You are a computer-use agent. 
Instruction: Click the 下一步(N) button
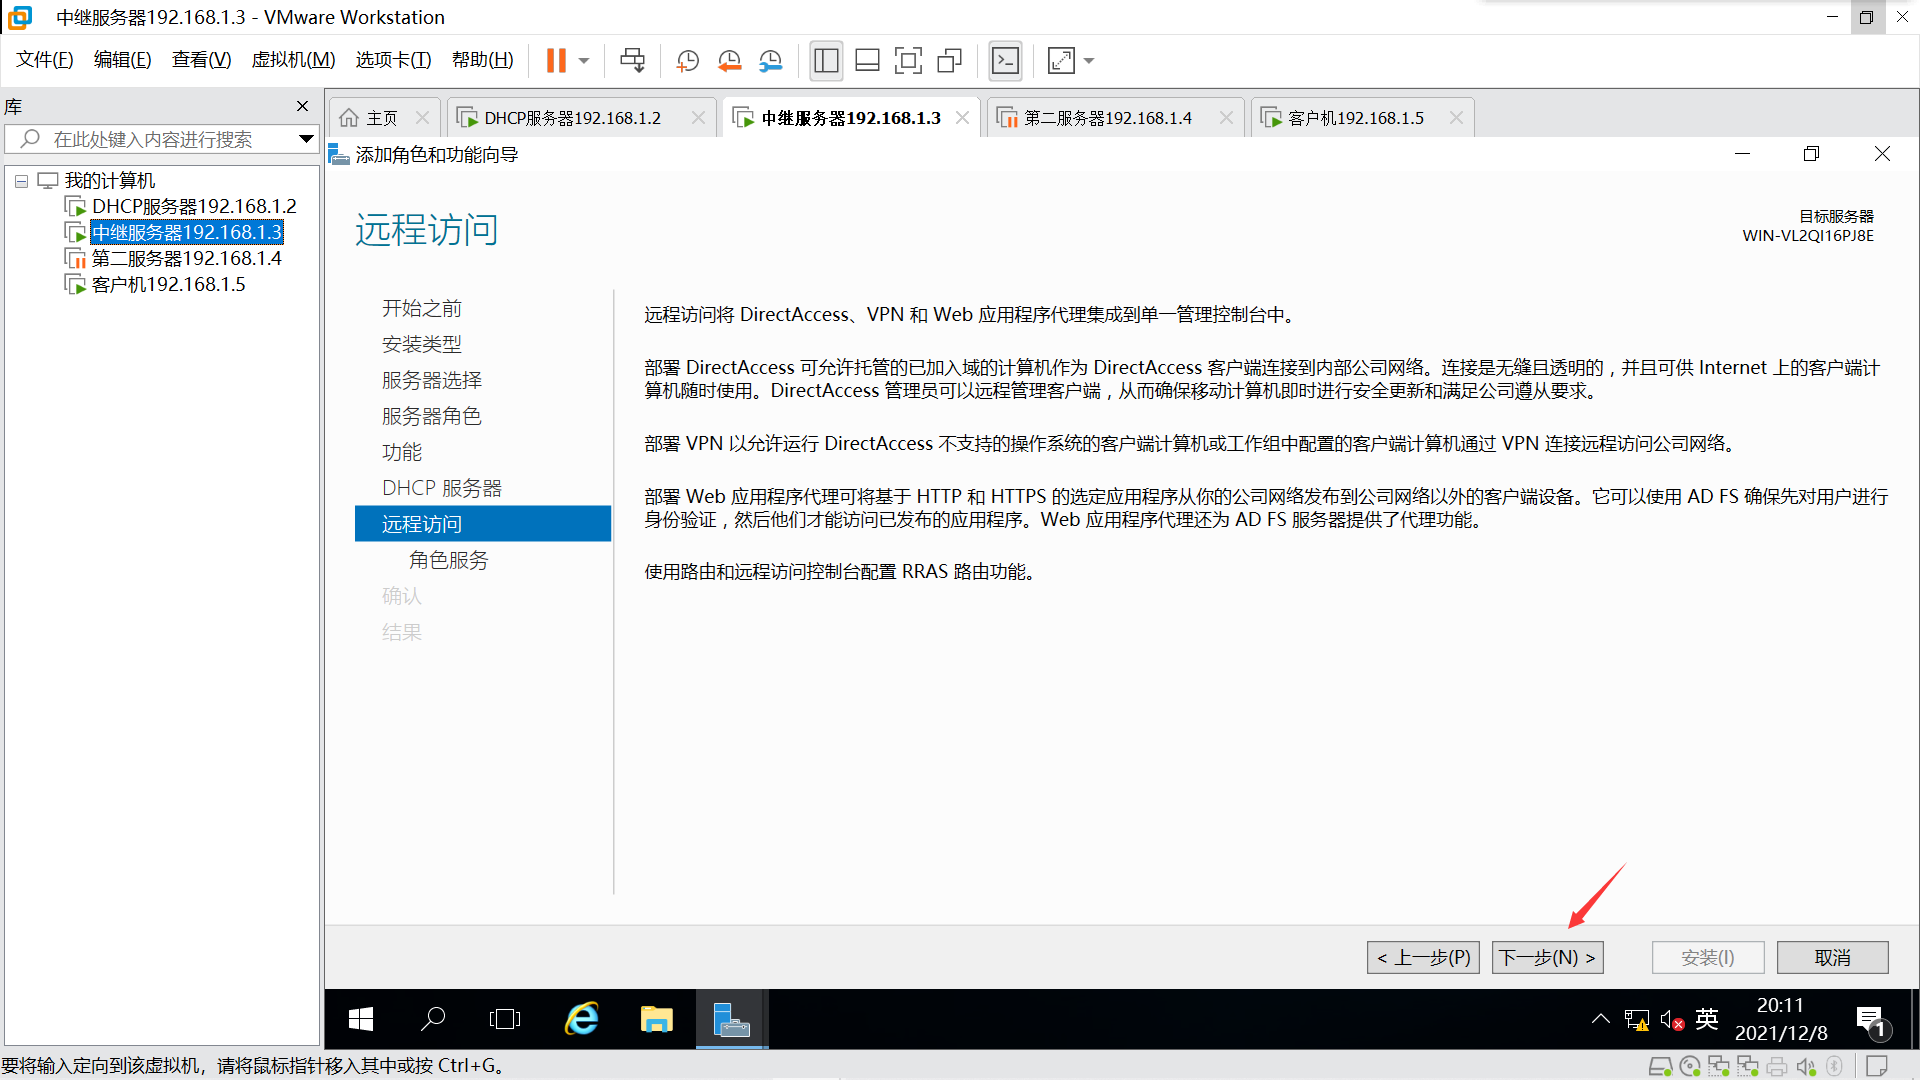[1547, 957]
